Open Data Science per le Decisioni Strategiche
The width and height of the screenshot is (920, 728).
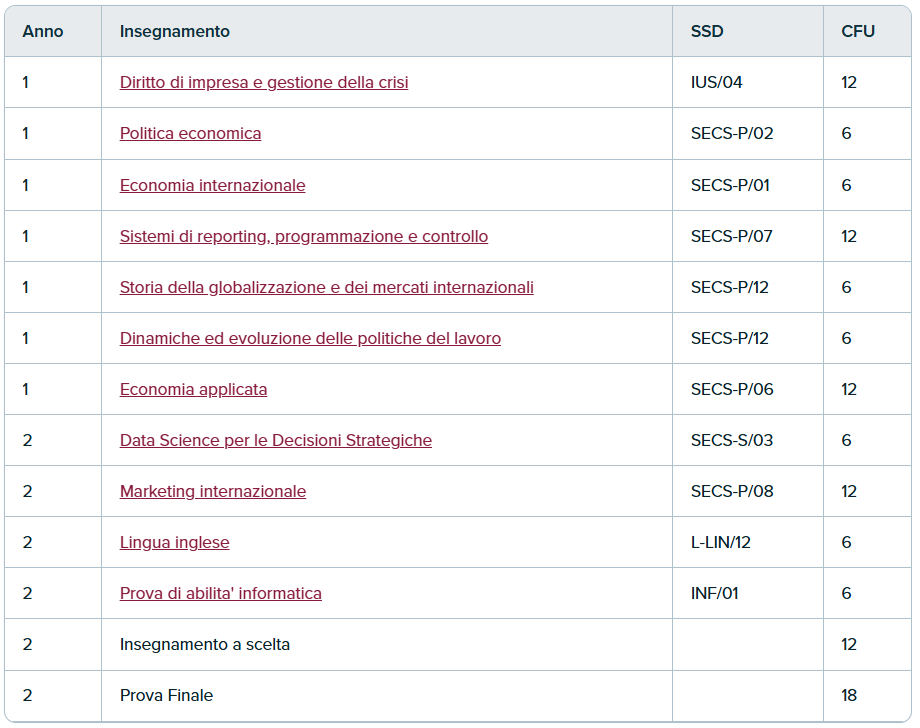pyautogui.click(x=276, y=441)
